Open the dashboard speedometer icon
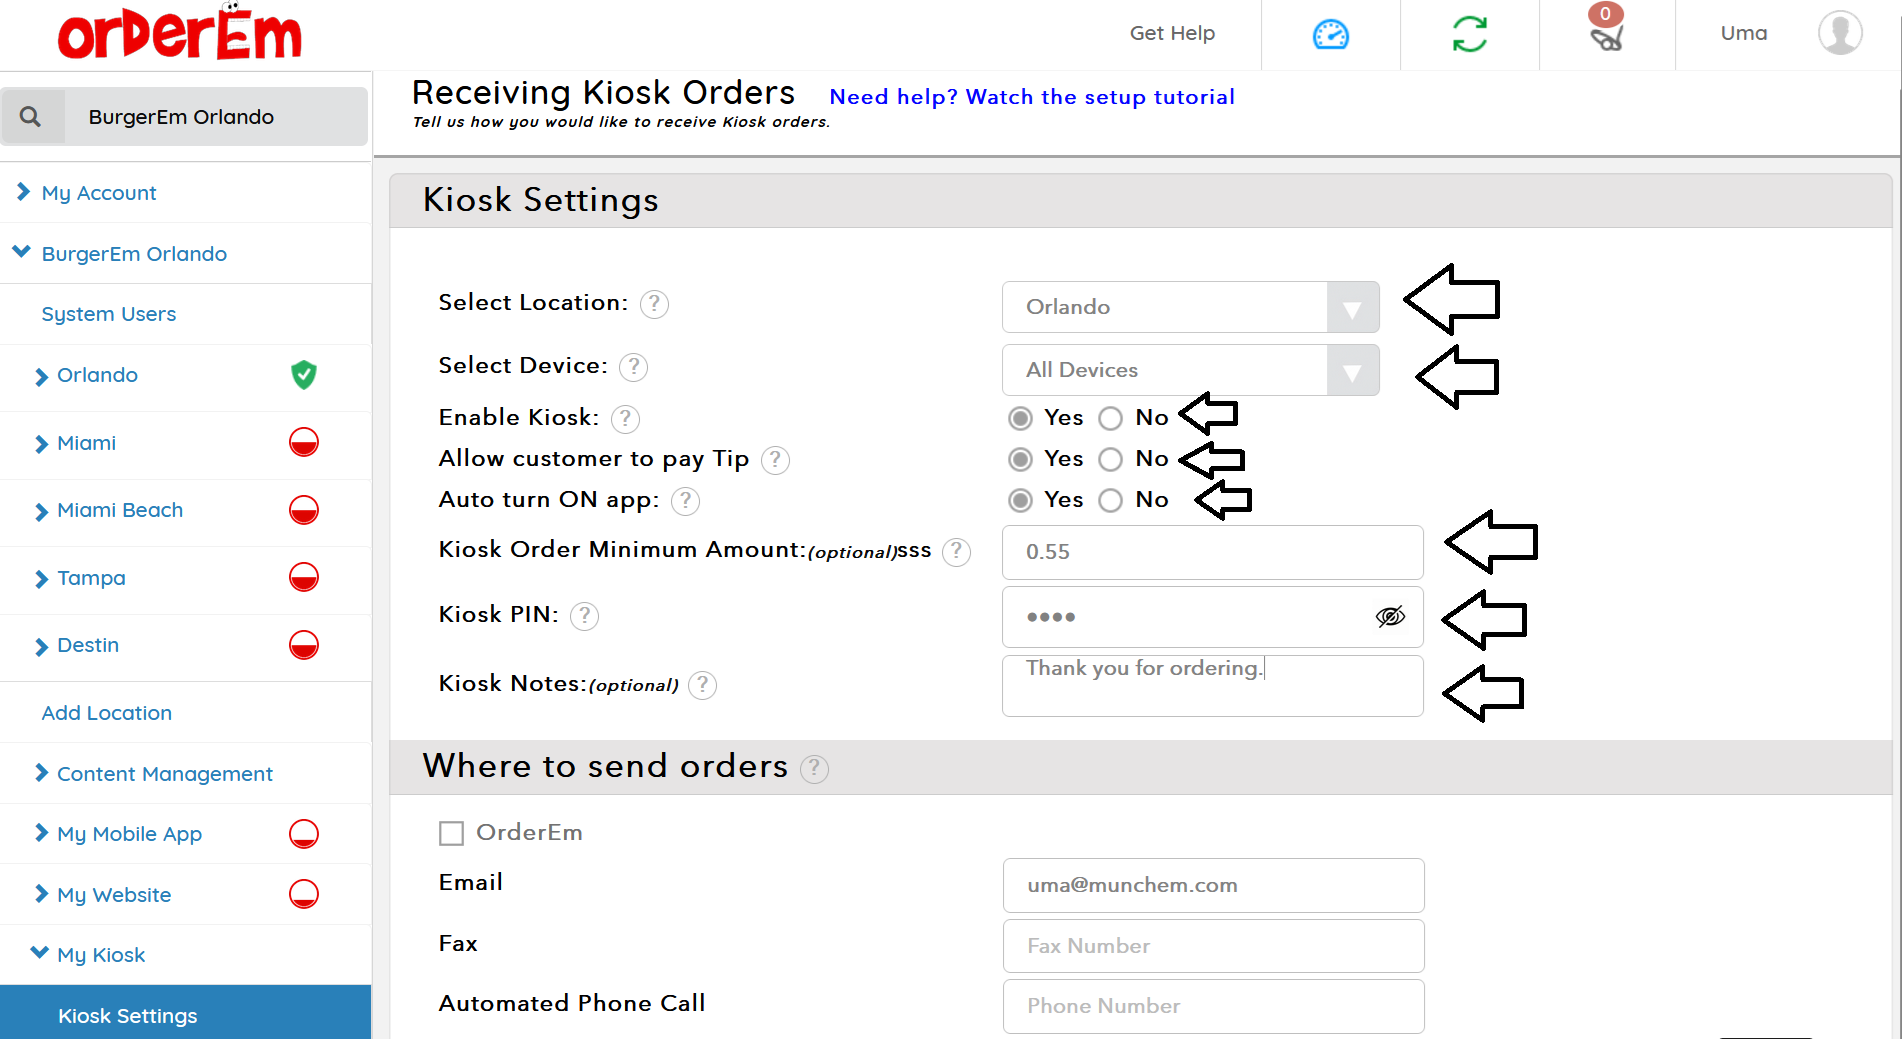Viewport: 1902px width, 1039px height. point(1330,35)
